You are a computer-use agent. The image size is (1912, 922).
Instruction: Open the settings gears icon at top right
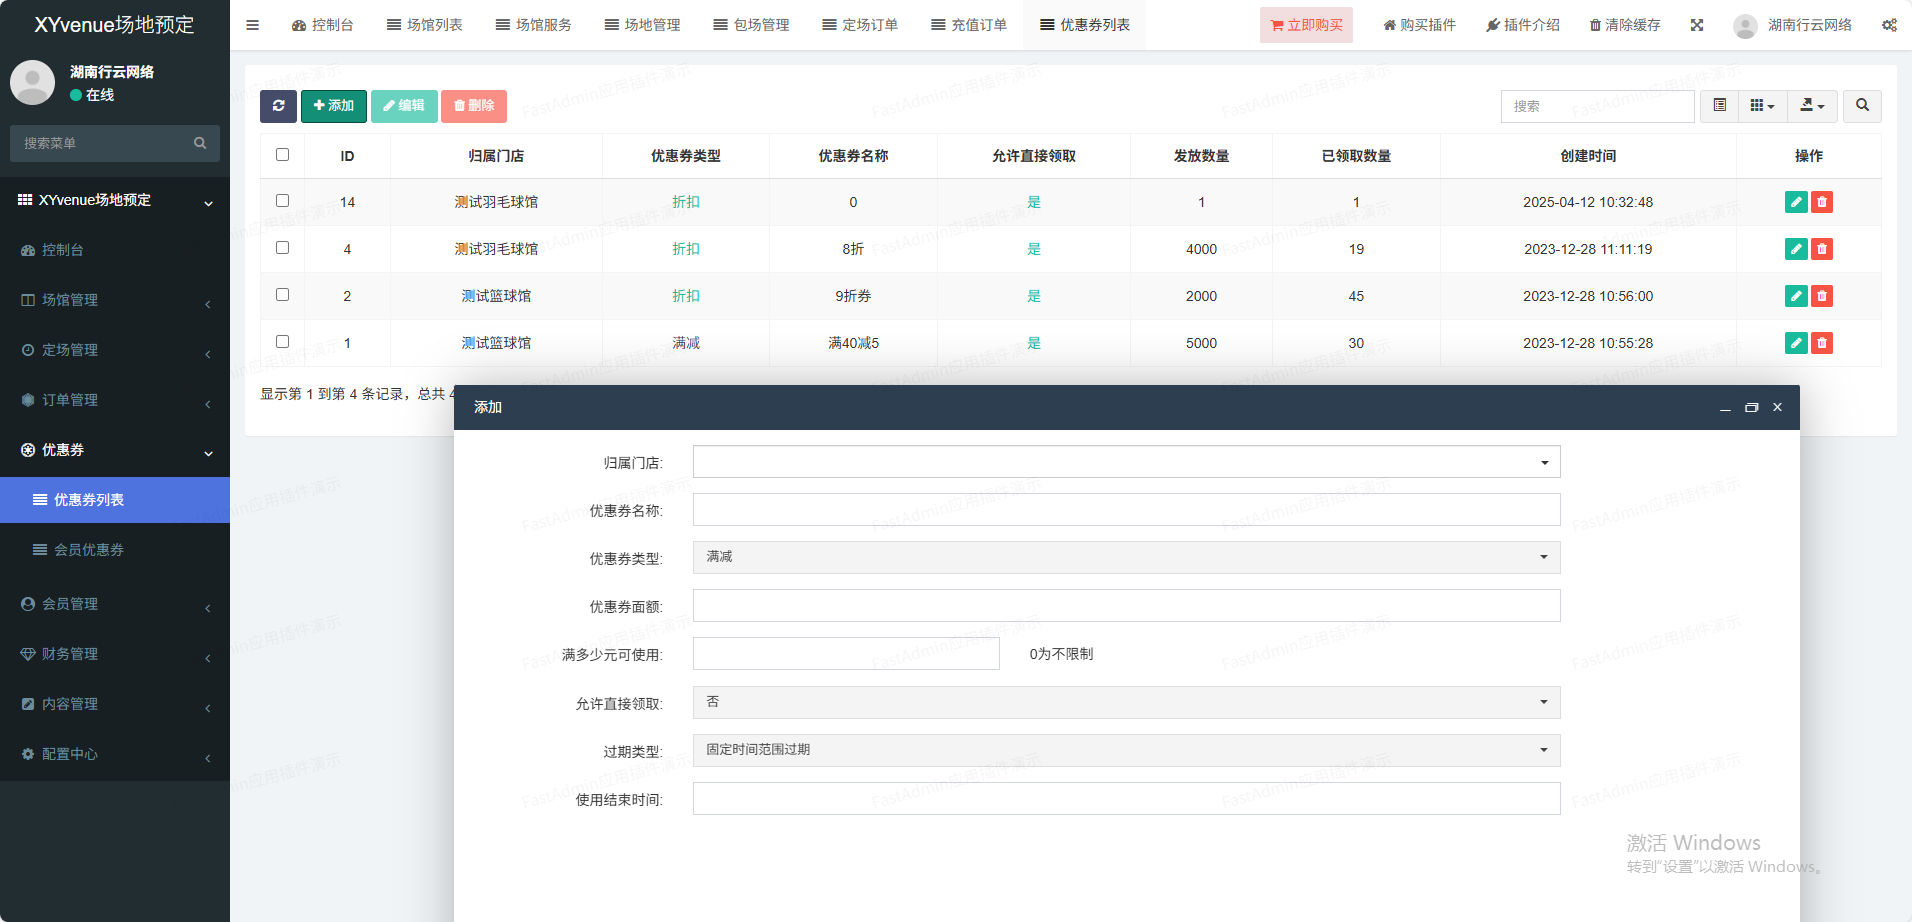(x=1889, y=25)
